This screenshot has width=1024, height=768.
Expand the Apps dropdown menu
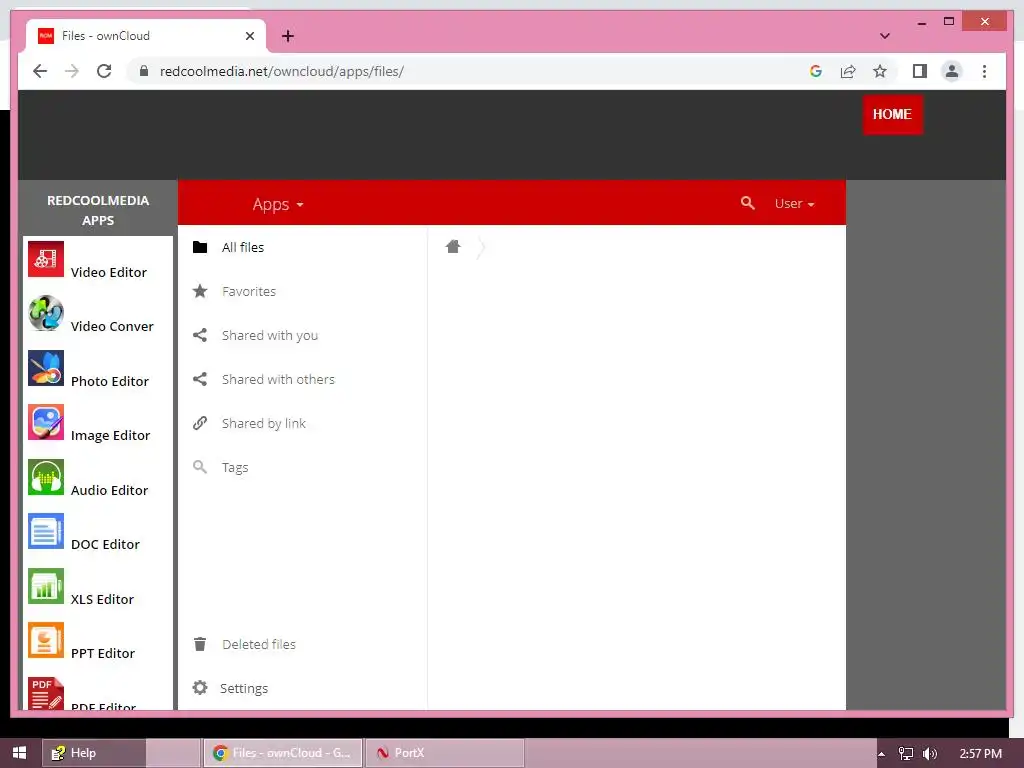point(278,204)
